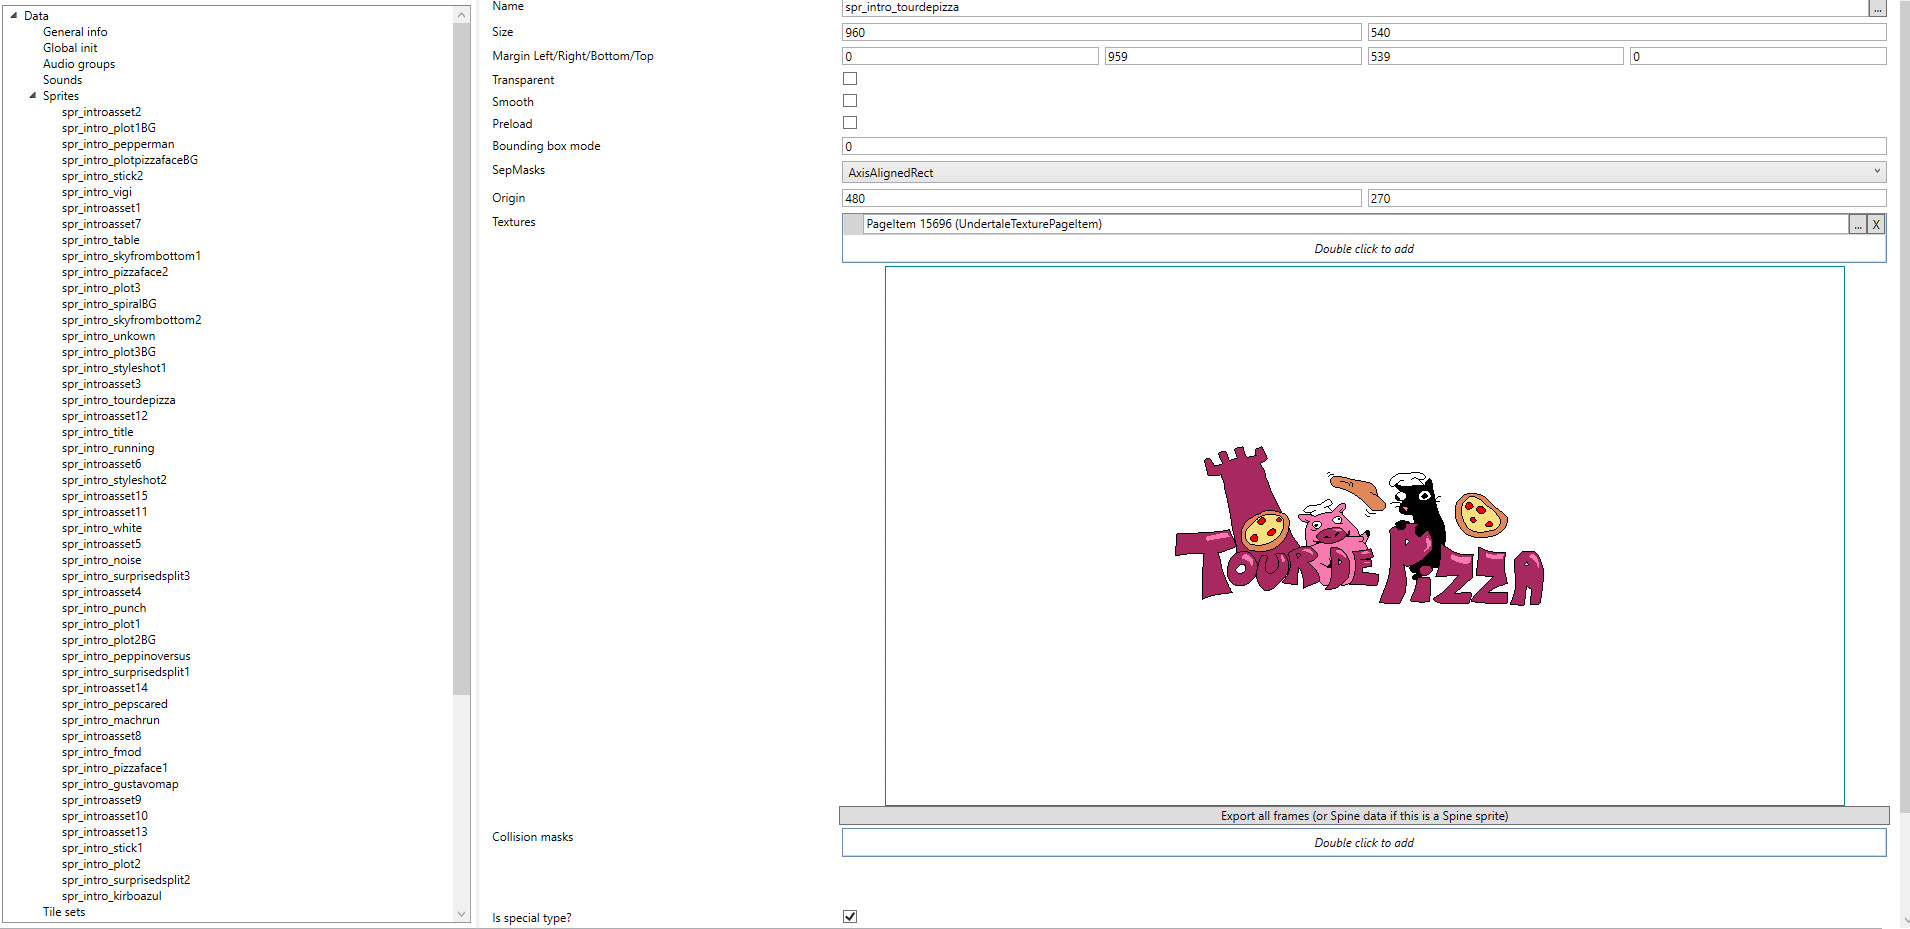Select the spr_intro_pepperman sprite
This screenshot has height=929, width=1910.
point(117,143)
